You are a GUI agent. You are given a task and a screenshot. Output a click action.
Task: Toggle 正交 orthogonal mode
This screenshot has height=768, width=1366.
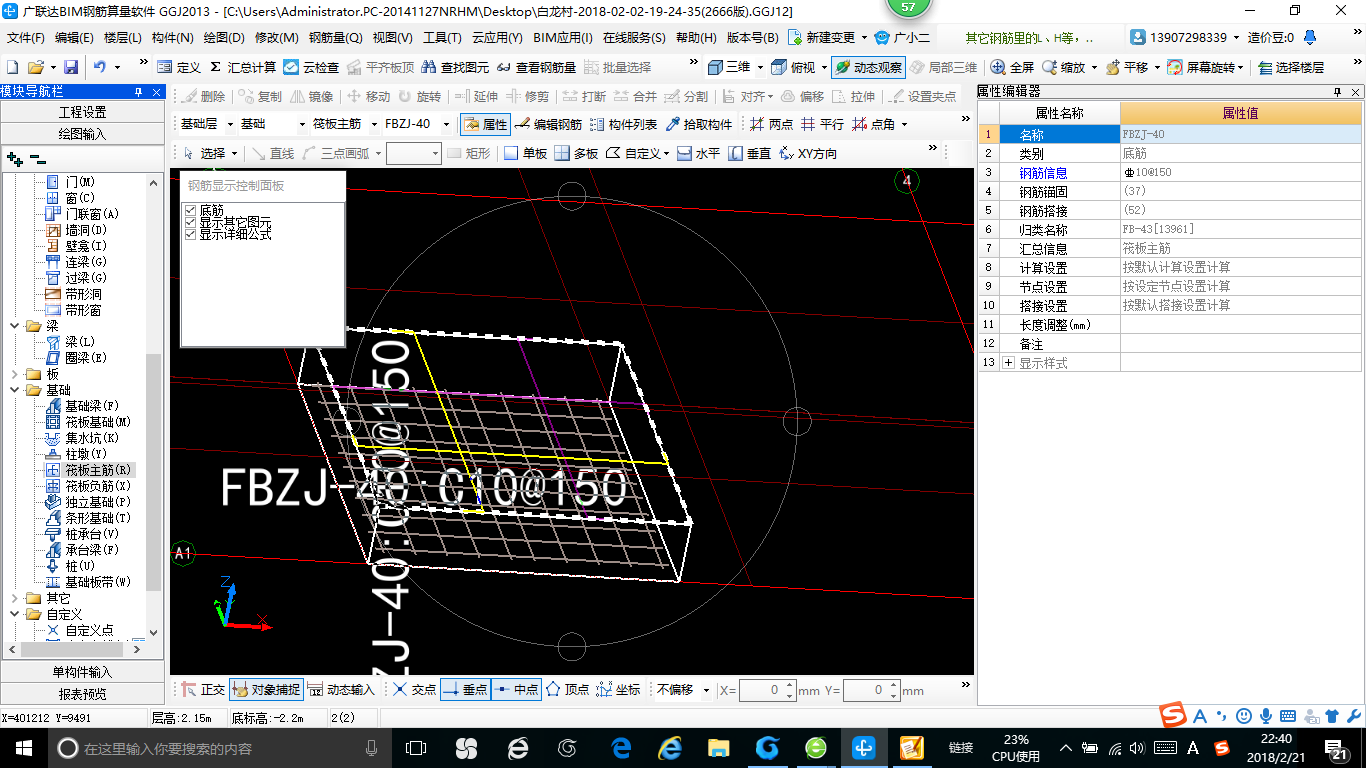tap(203, 689)
